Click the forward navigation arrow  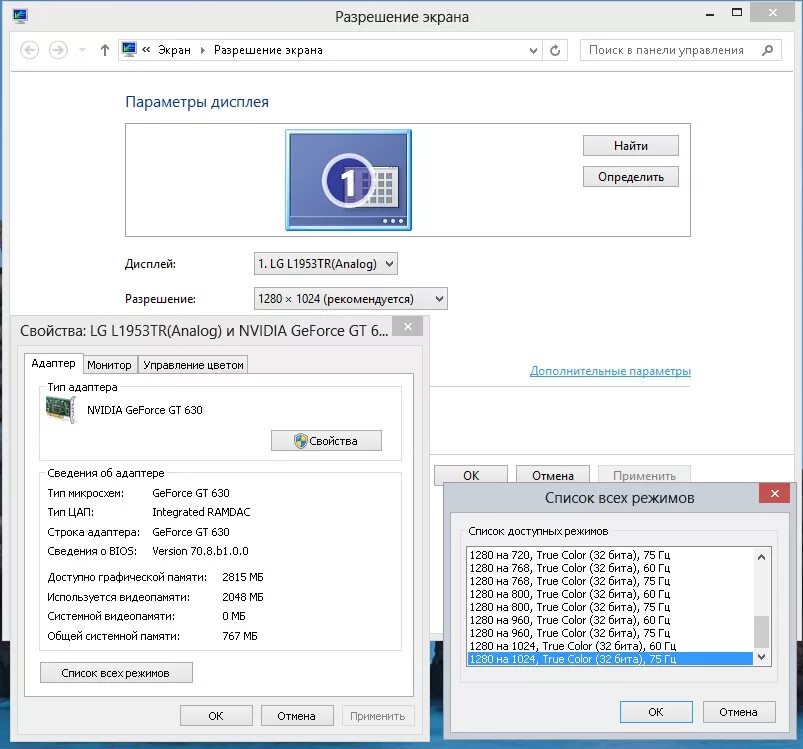[58, 50]
